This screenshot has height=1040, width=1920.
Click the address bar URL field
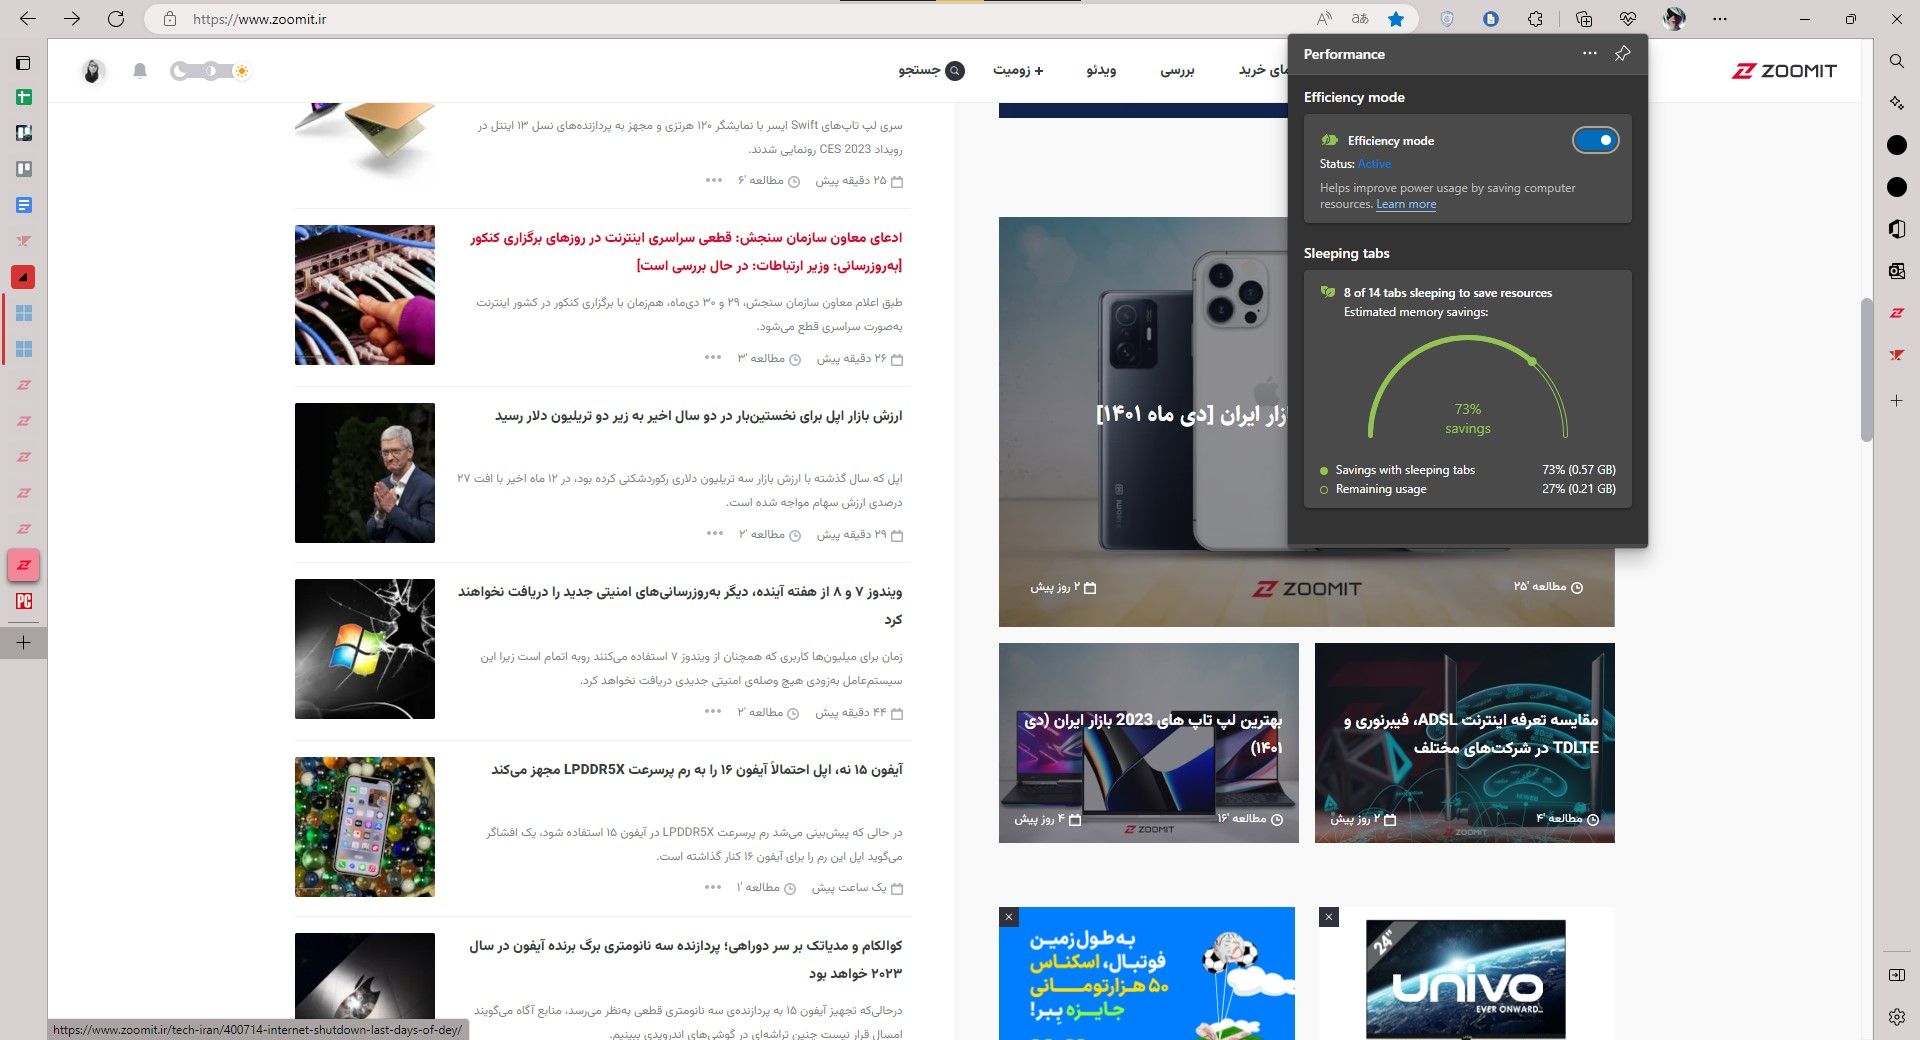pos(740,19)
